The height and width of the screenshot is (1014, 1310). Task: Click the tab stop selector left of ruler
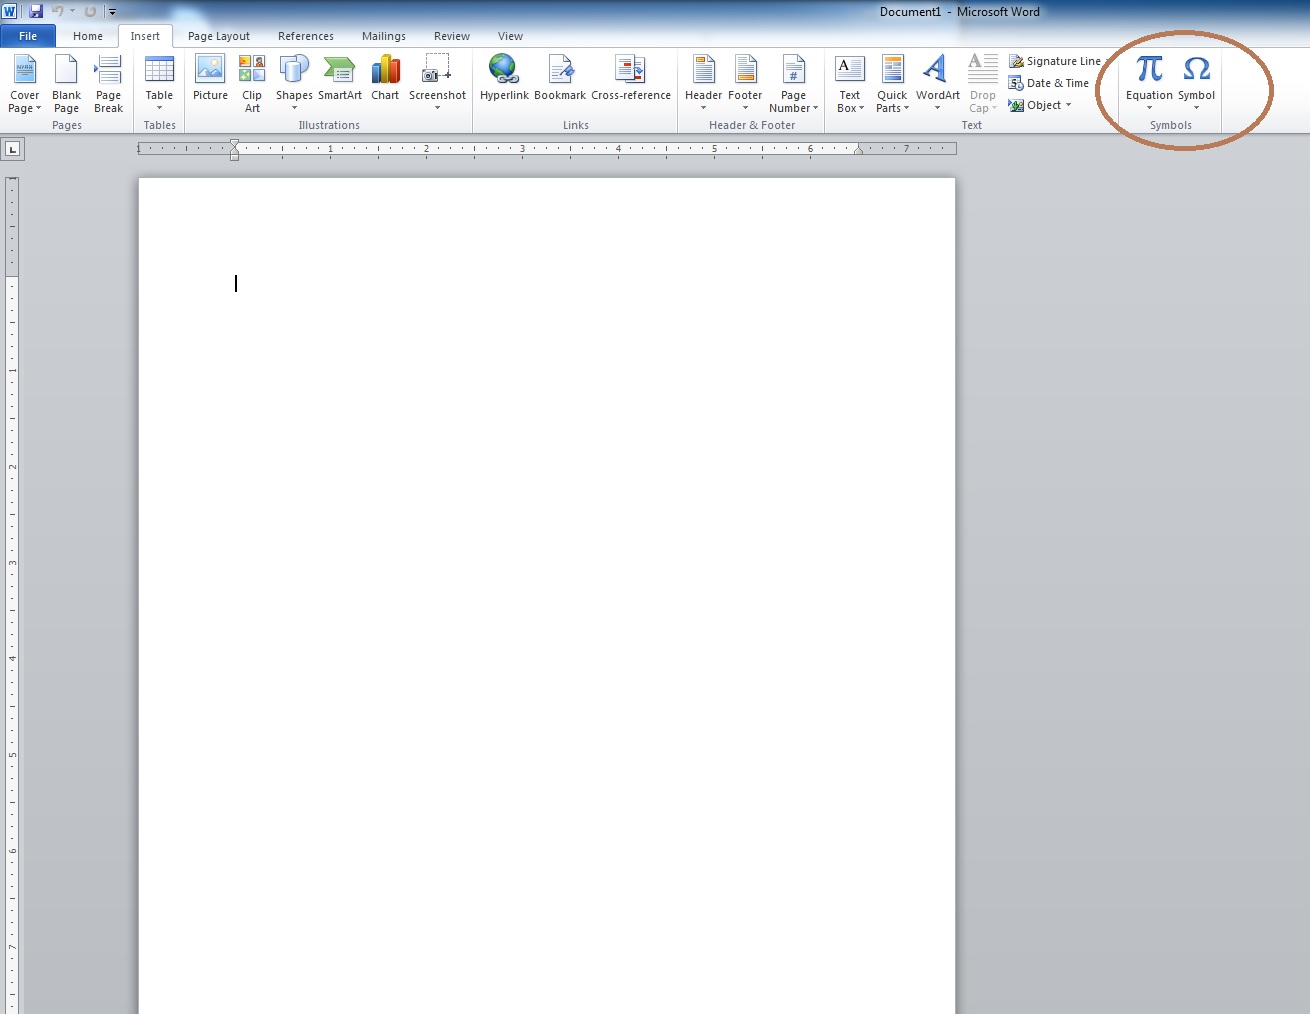pyautogui.click(x=12, y=149)
